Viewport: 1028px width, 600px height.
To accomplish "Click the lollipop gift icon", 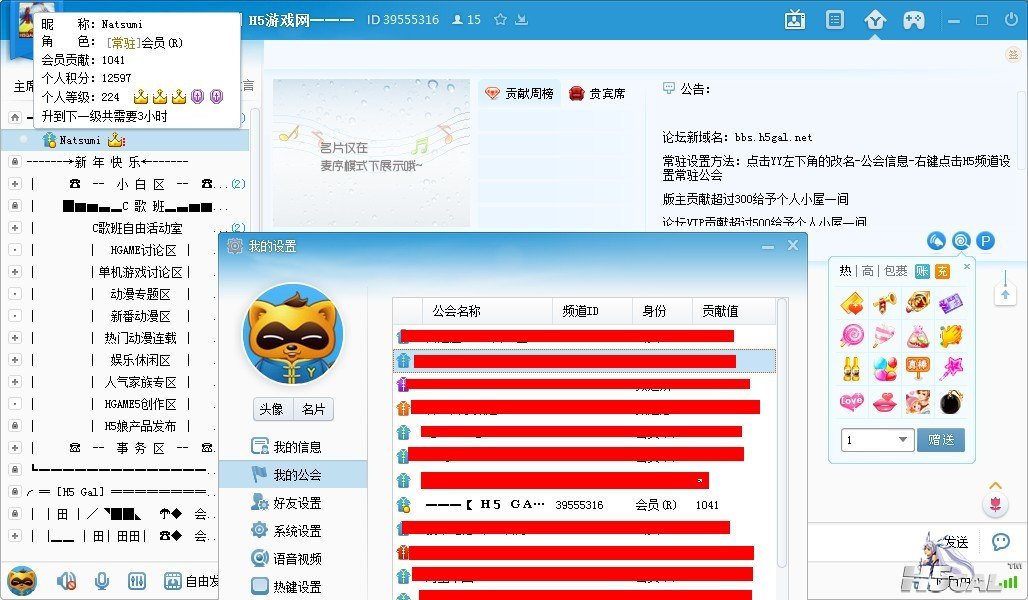I will click(852, 335).
